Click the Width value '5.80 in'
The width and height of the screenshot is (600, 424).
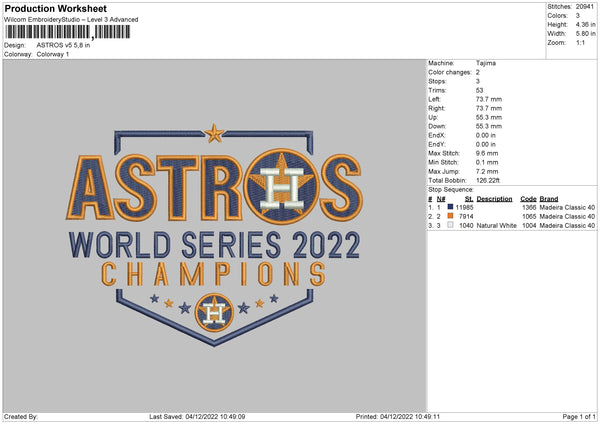(585, 34)
